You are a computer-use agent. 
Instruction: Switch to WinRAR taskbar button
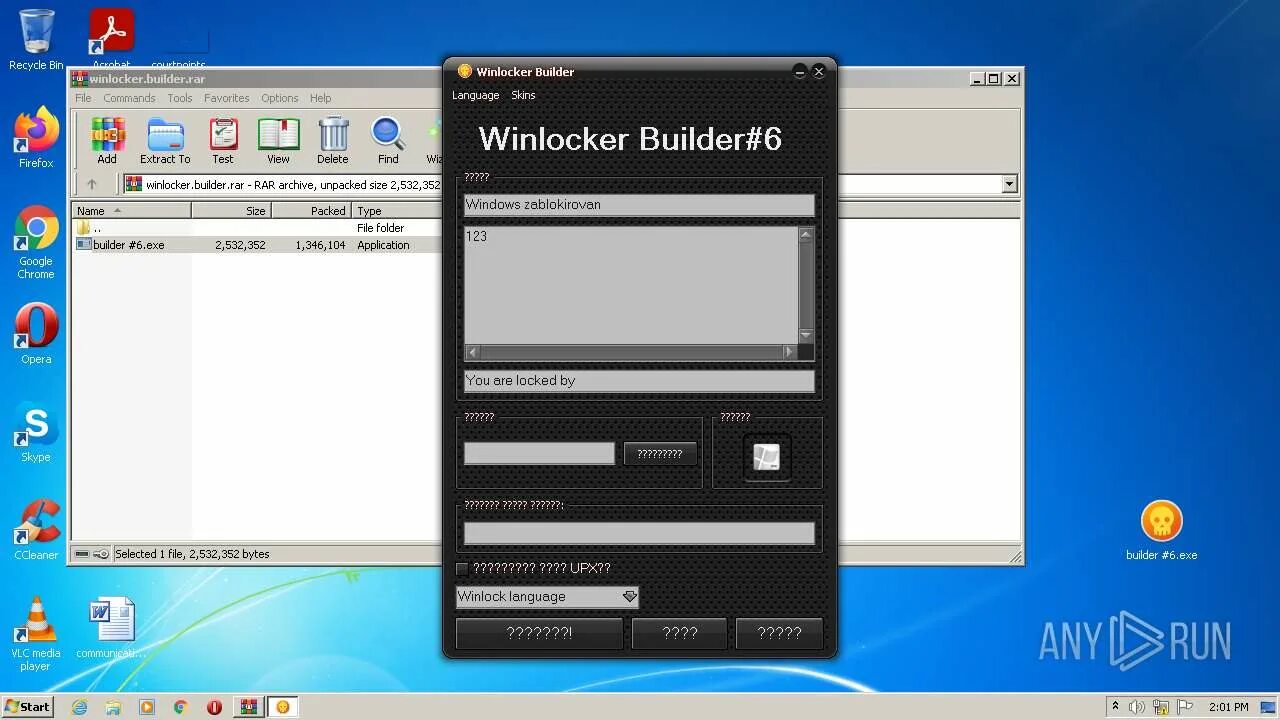(x=248, y=707)
